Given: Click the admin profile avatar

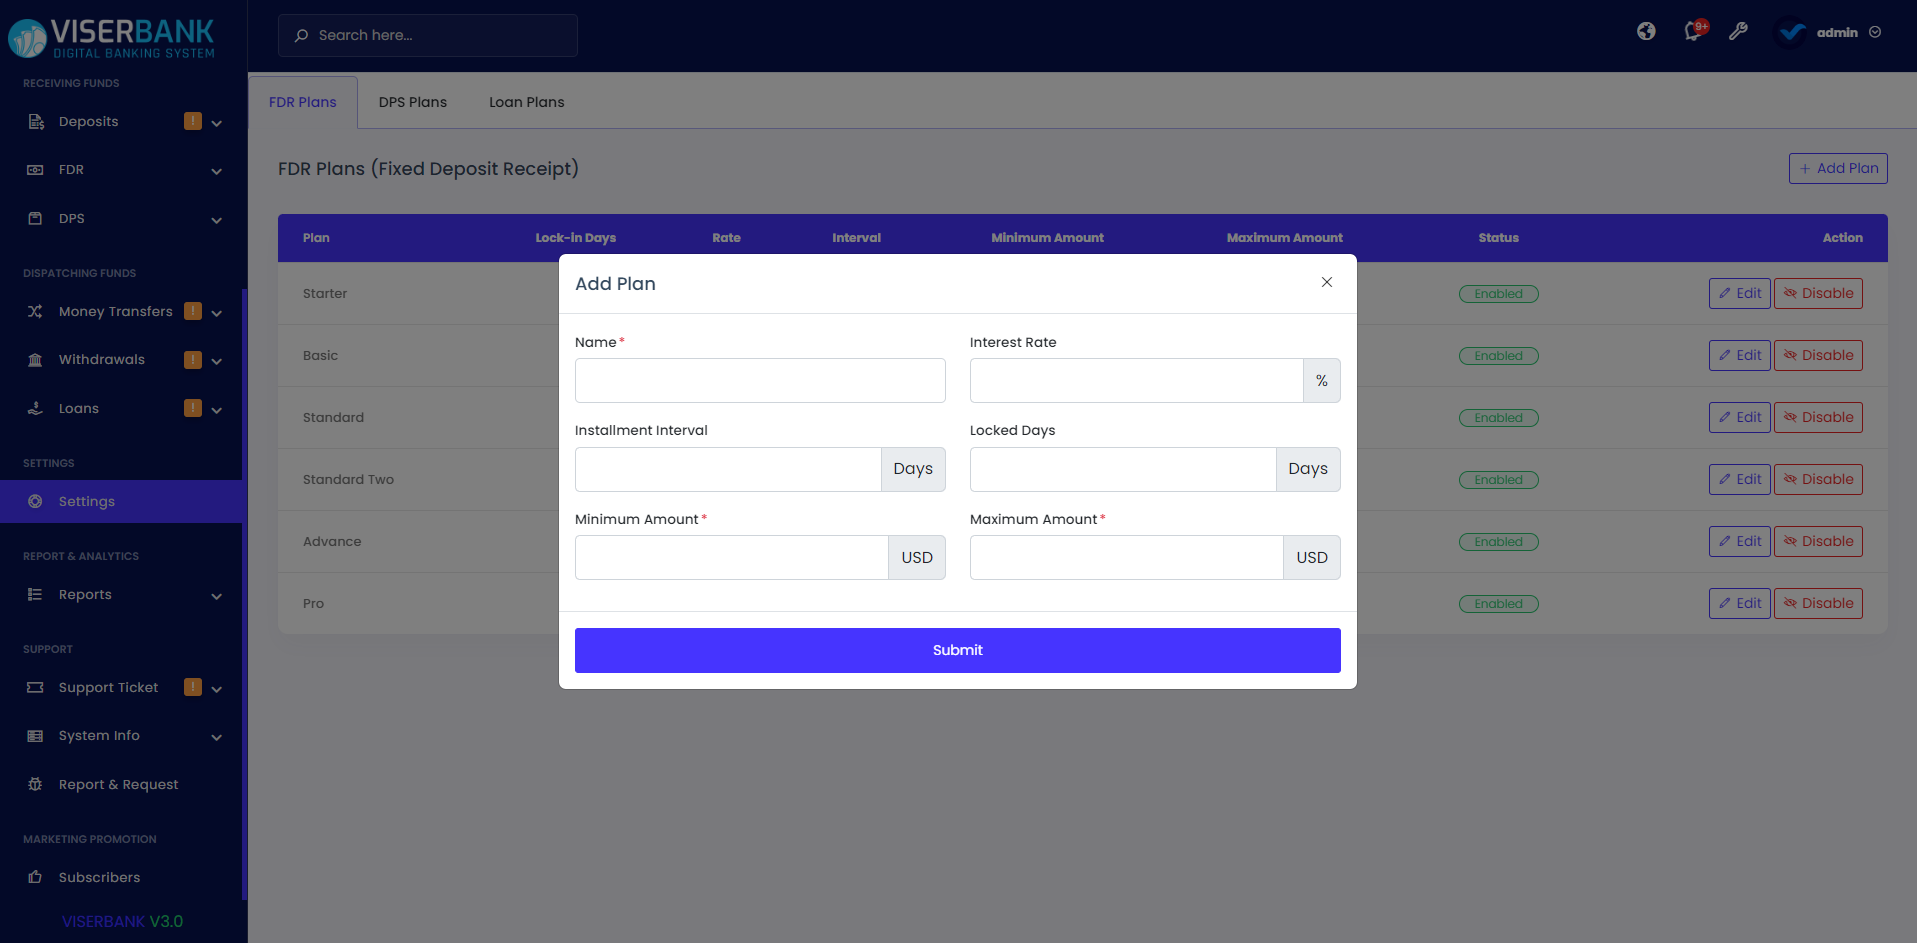Looking at the screenshot, I should [1789, 31].
